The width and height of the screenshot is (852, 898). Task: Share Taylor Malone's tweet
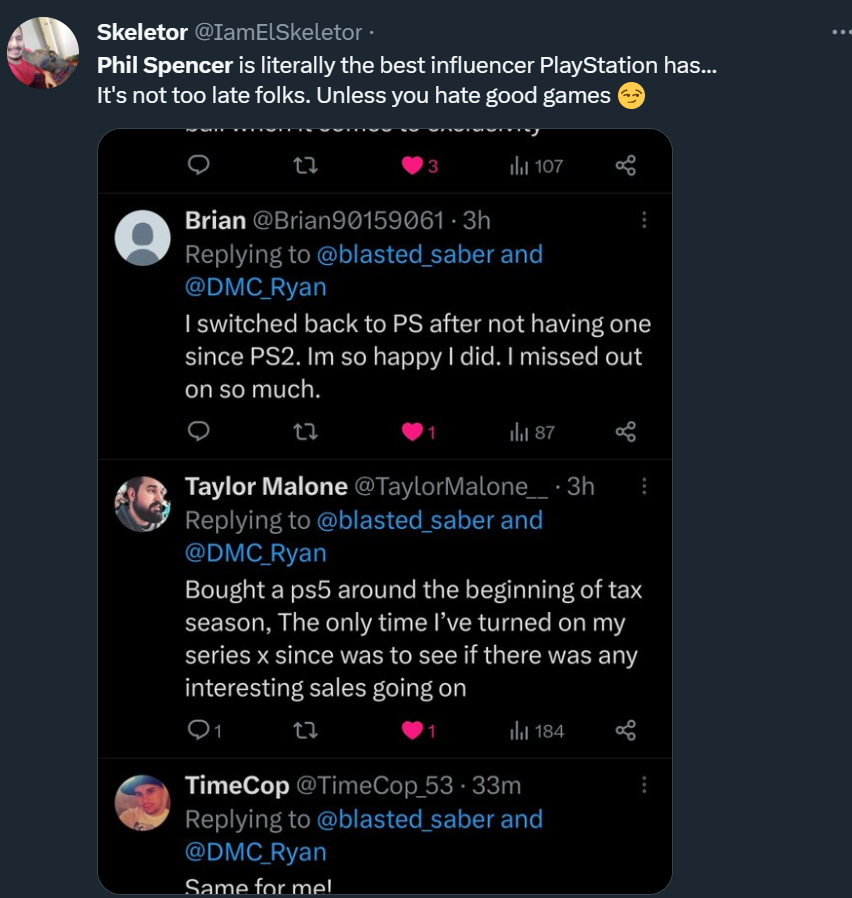click(x=626, y=730)
